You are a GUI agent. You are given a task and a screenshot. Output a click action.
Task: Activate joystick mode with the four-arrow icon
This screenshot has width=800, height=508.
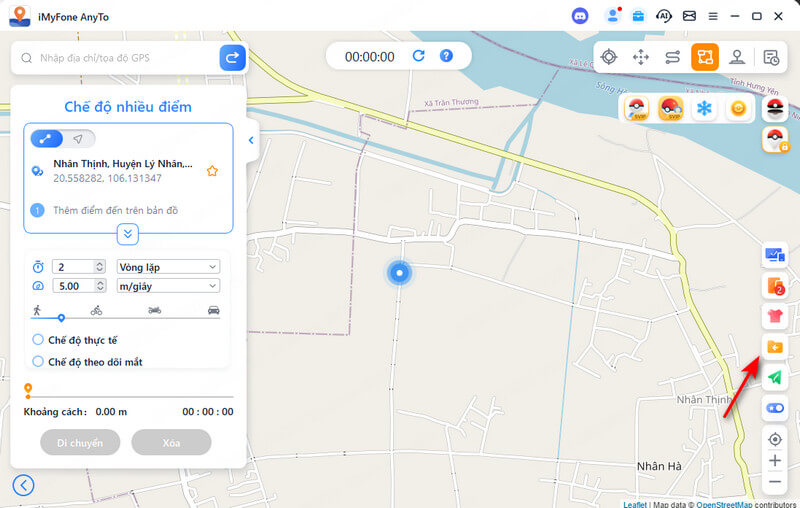pyautogui.click(x=641, y=57)
